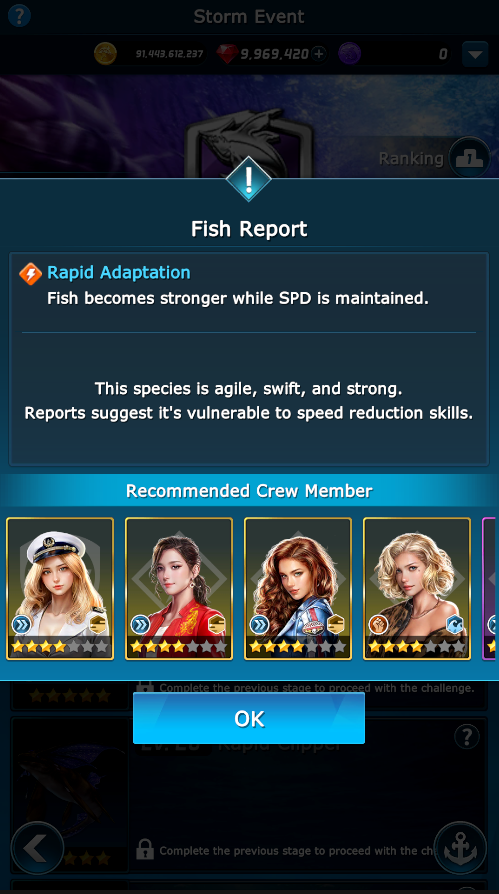Confirm the Fish Report with OK
This screenshot has height=894, width=499.
coord(249,718)
